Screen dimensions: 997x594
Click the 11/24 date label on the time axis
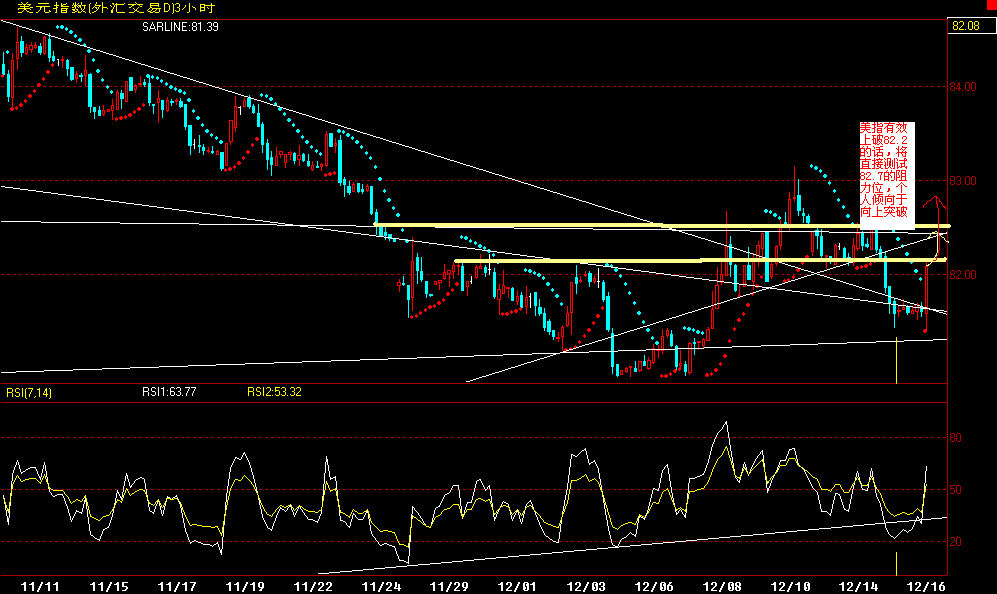(x=381, y=586)
